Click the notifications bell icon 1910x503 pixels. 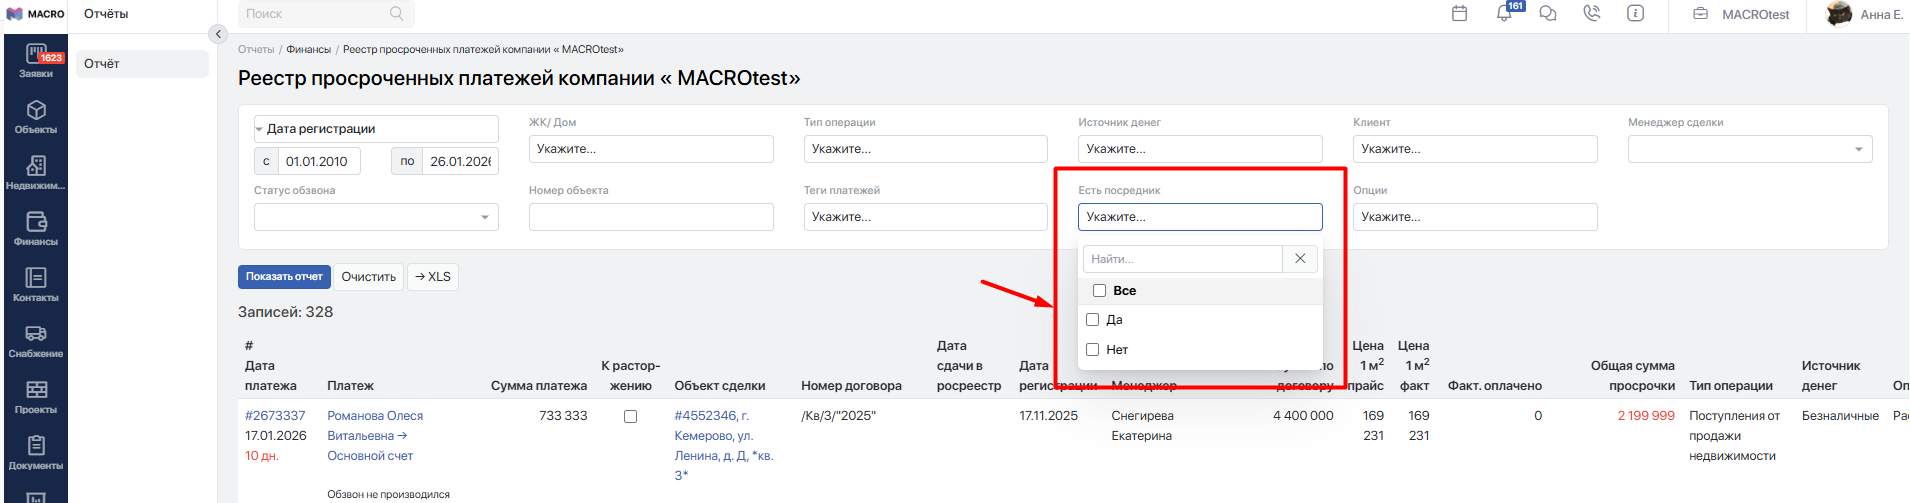pos(1504,14)
